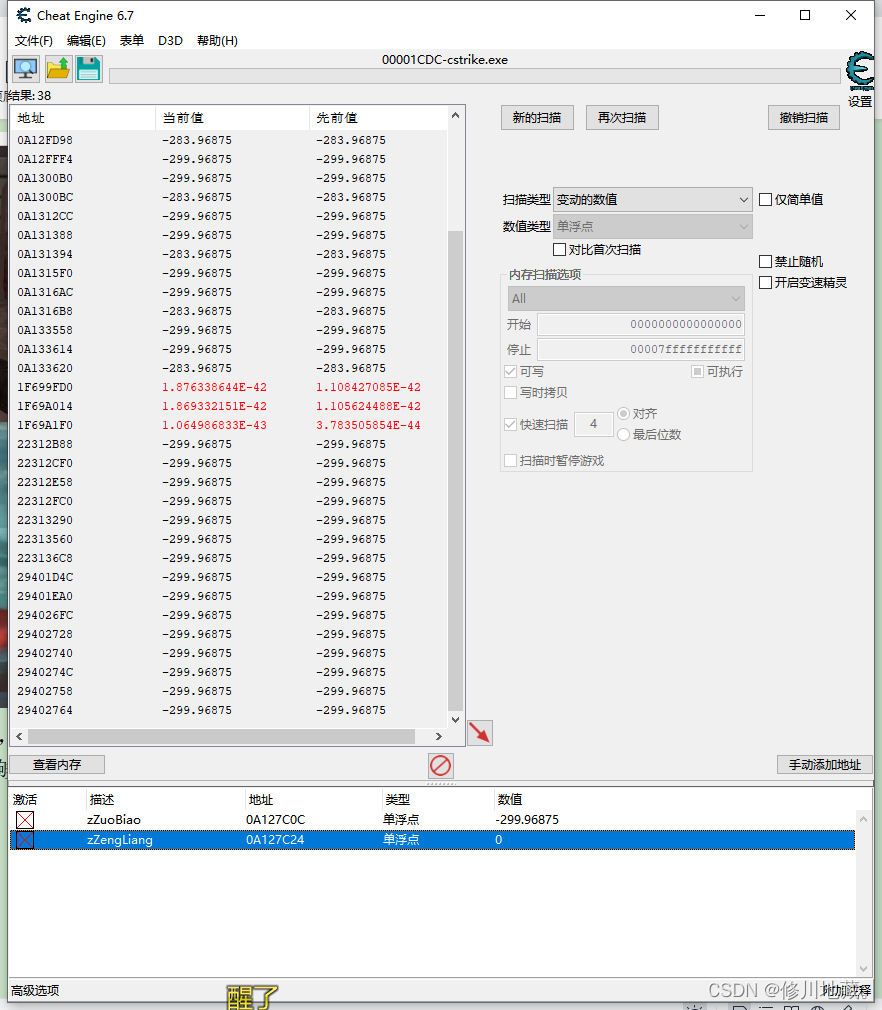This screenshot has width=882, height=1010.
Task: Click the 停止 stop address field
Action: pos(641,349)
